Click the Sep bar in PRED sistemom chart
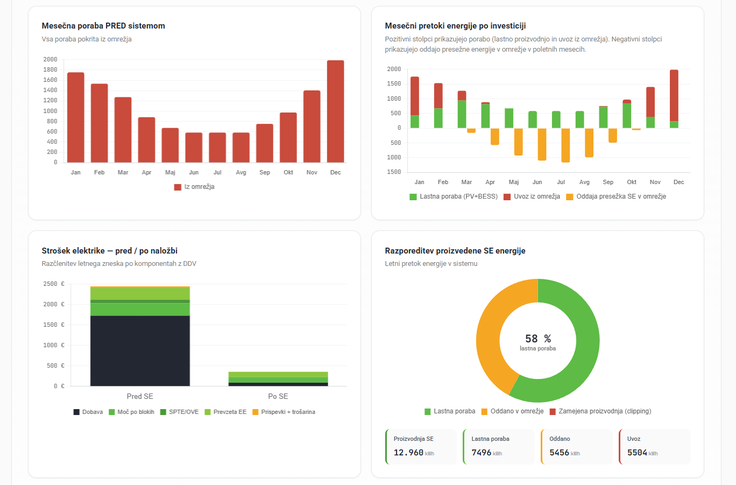 tap(265, 143)
